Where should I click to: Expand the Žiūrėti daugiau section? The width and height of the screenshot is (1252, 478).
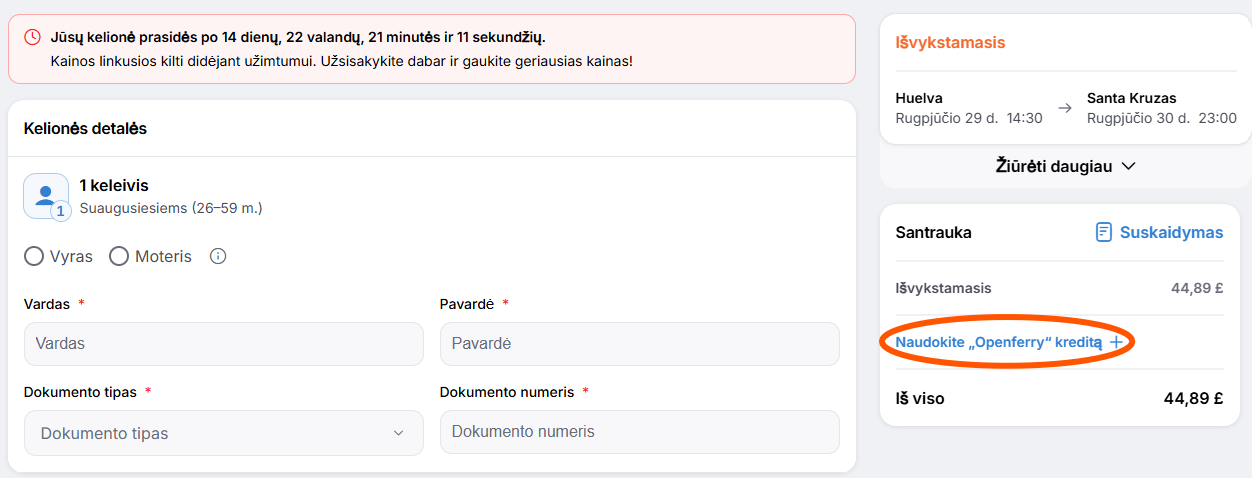(x=1066, y=166)
